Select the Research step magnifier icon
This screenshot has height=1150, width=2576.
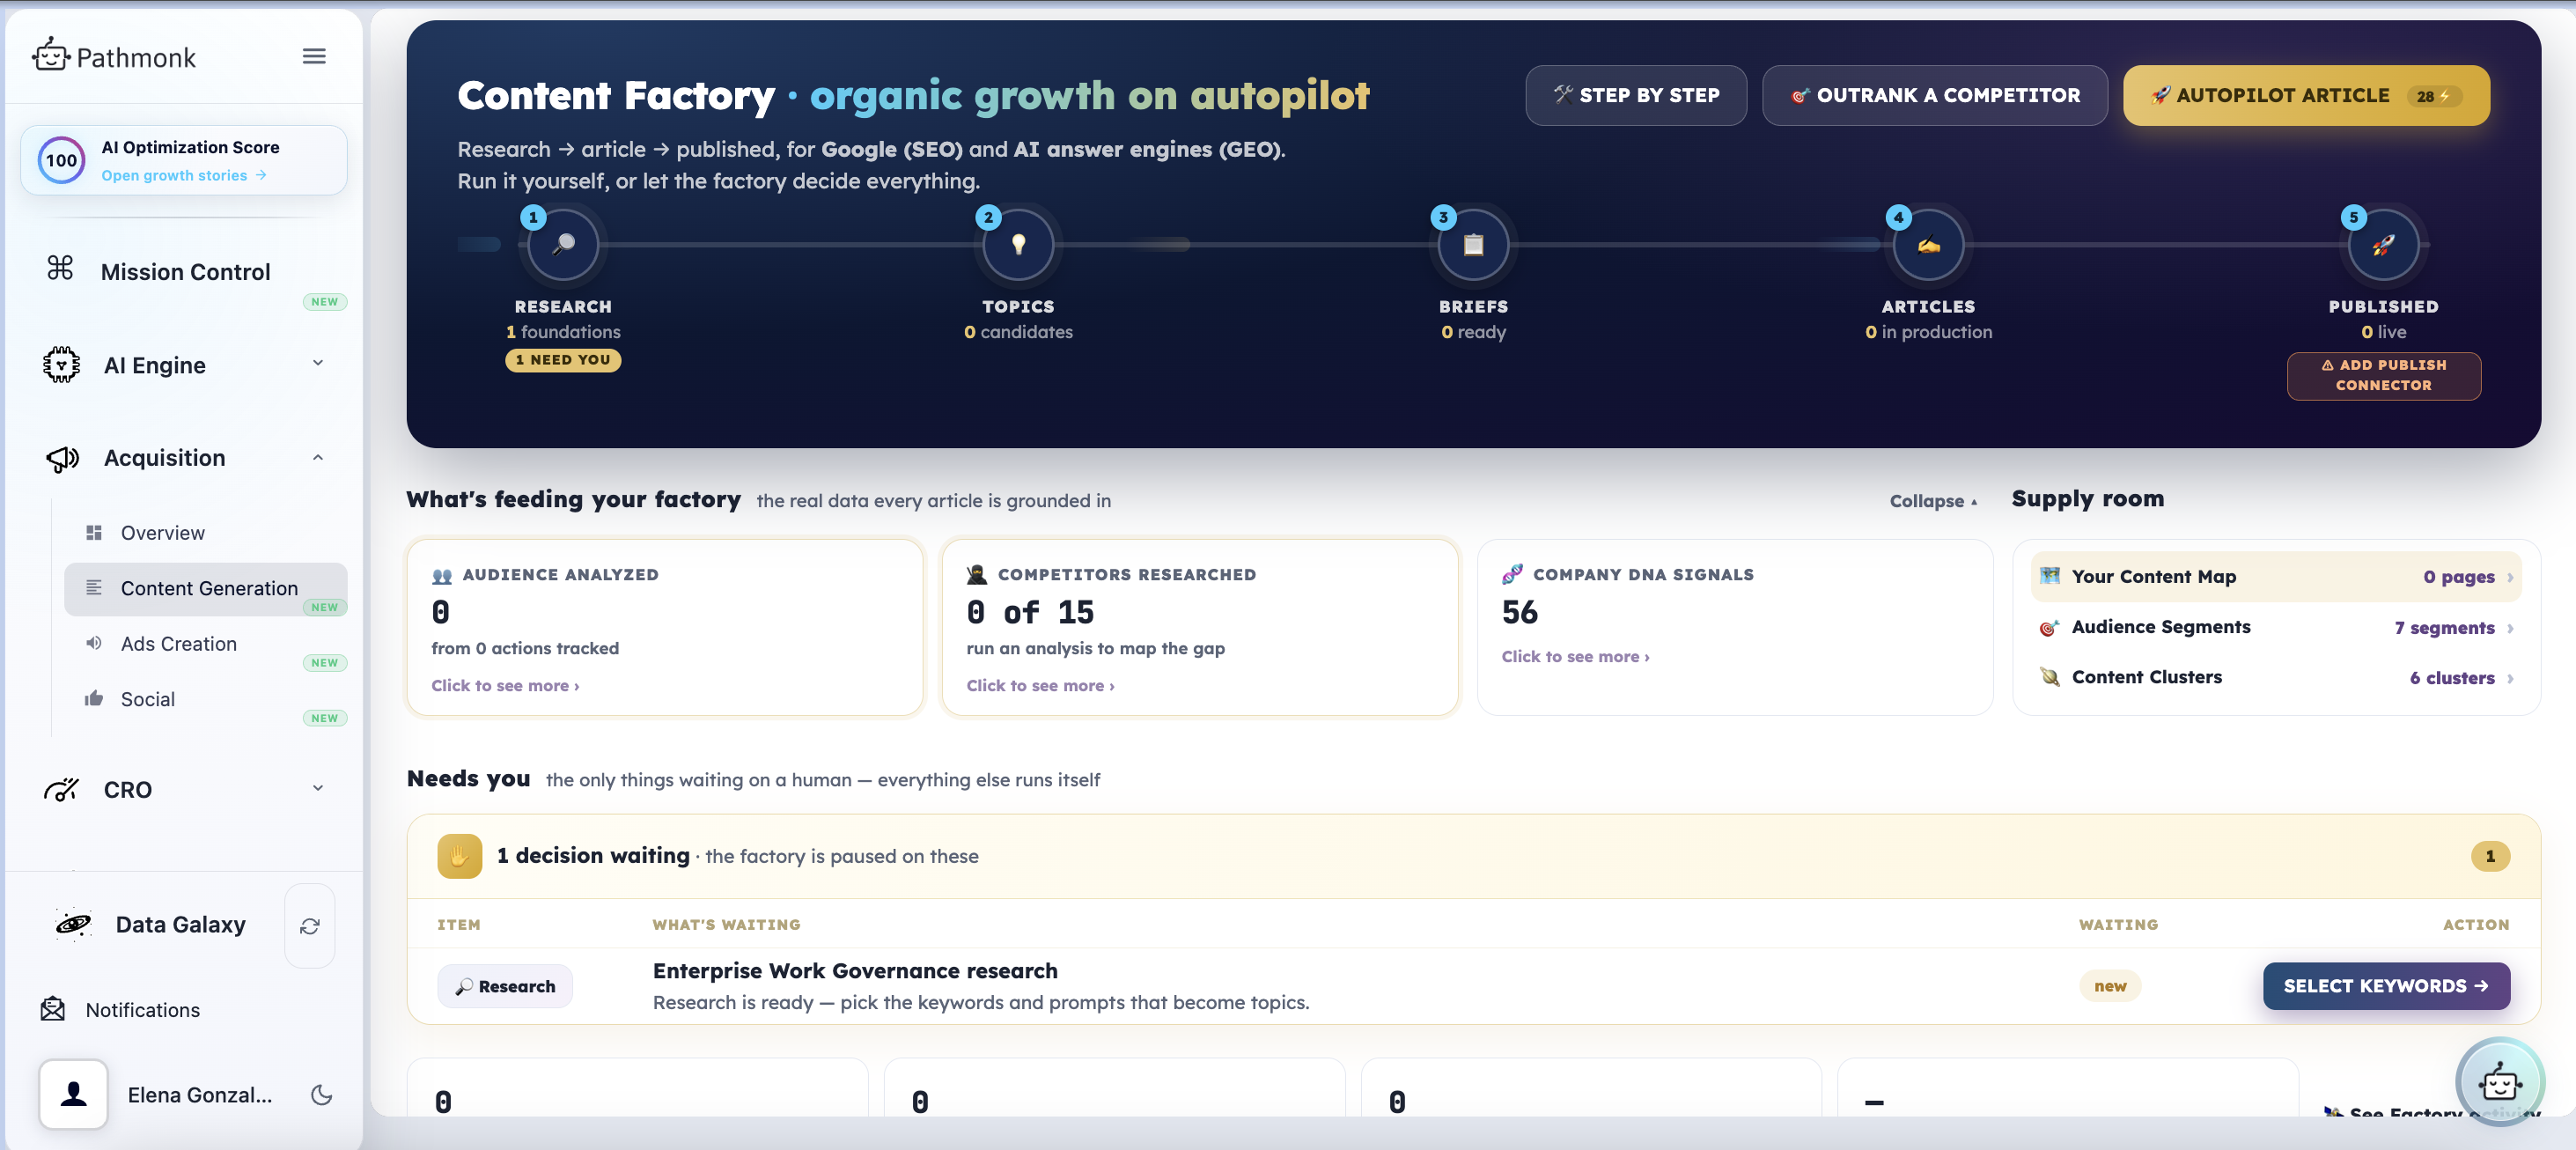[564, 244]
